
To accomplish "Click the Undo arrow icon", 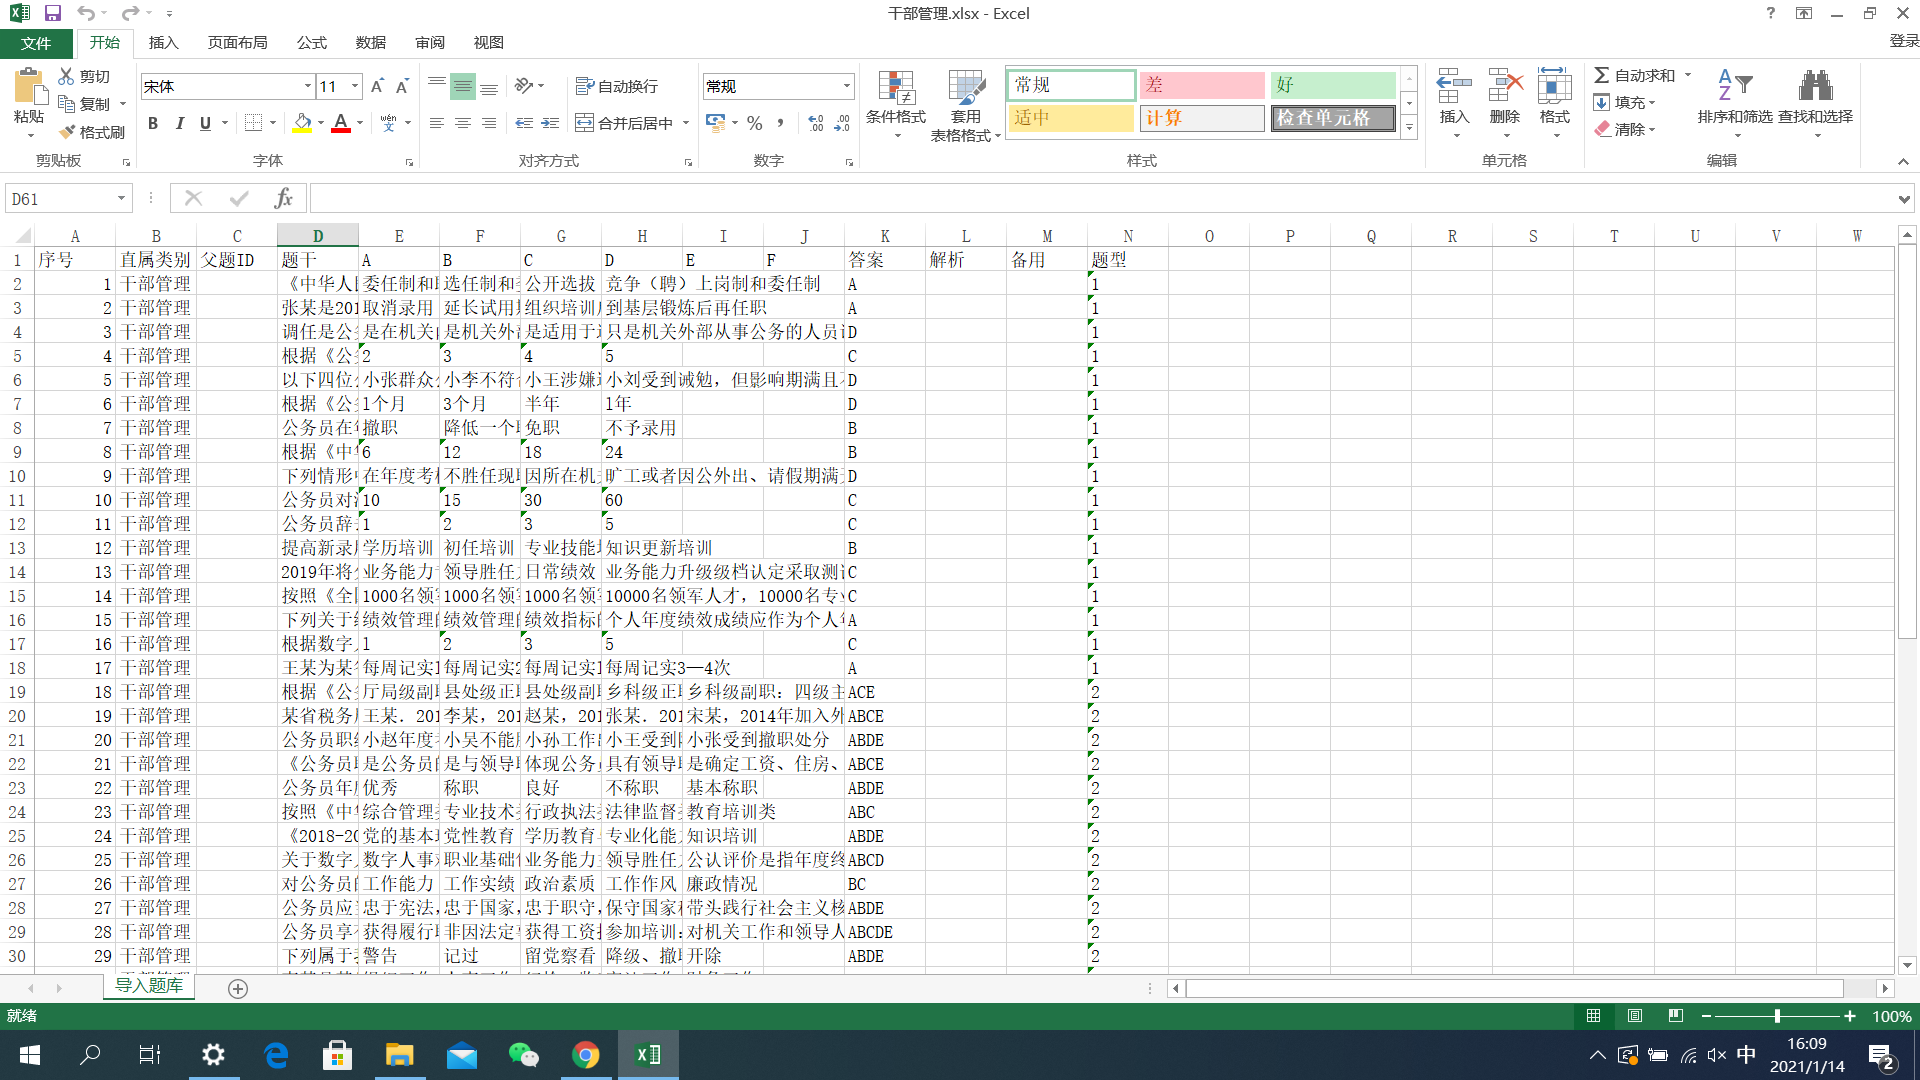I will pos(86,13).
